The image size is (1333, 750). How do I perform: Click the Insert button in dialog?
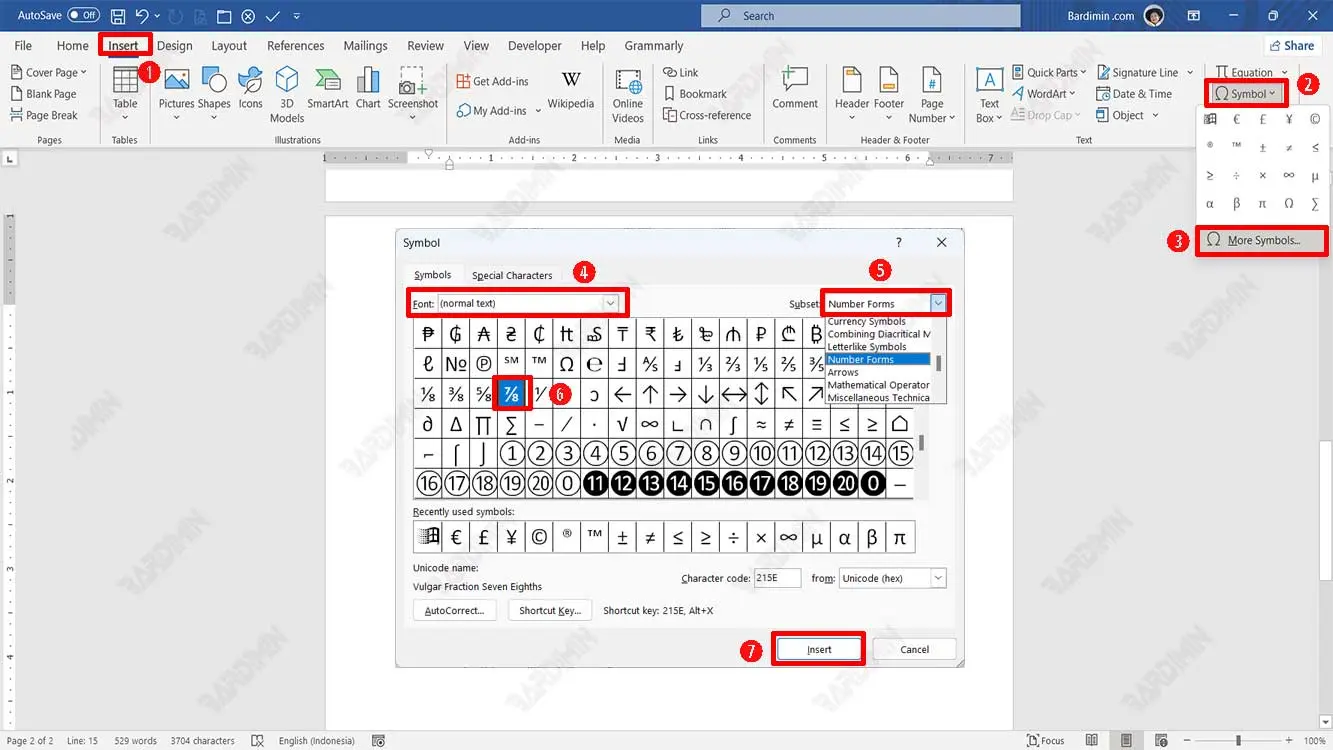[819, 649]
